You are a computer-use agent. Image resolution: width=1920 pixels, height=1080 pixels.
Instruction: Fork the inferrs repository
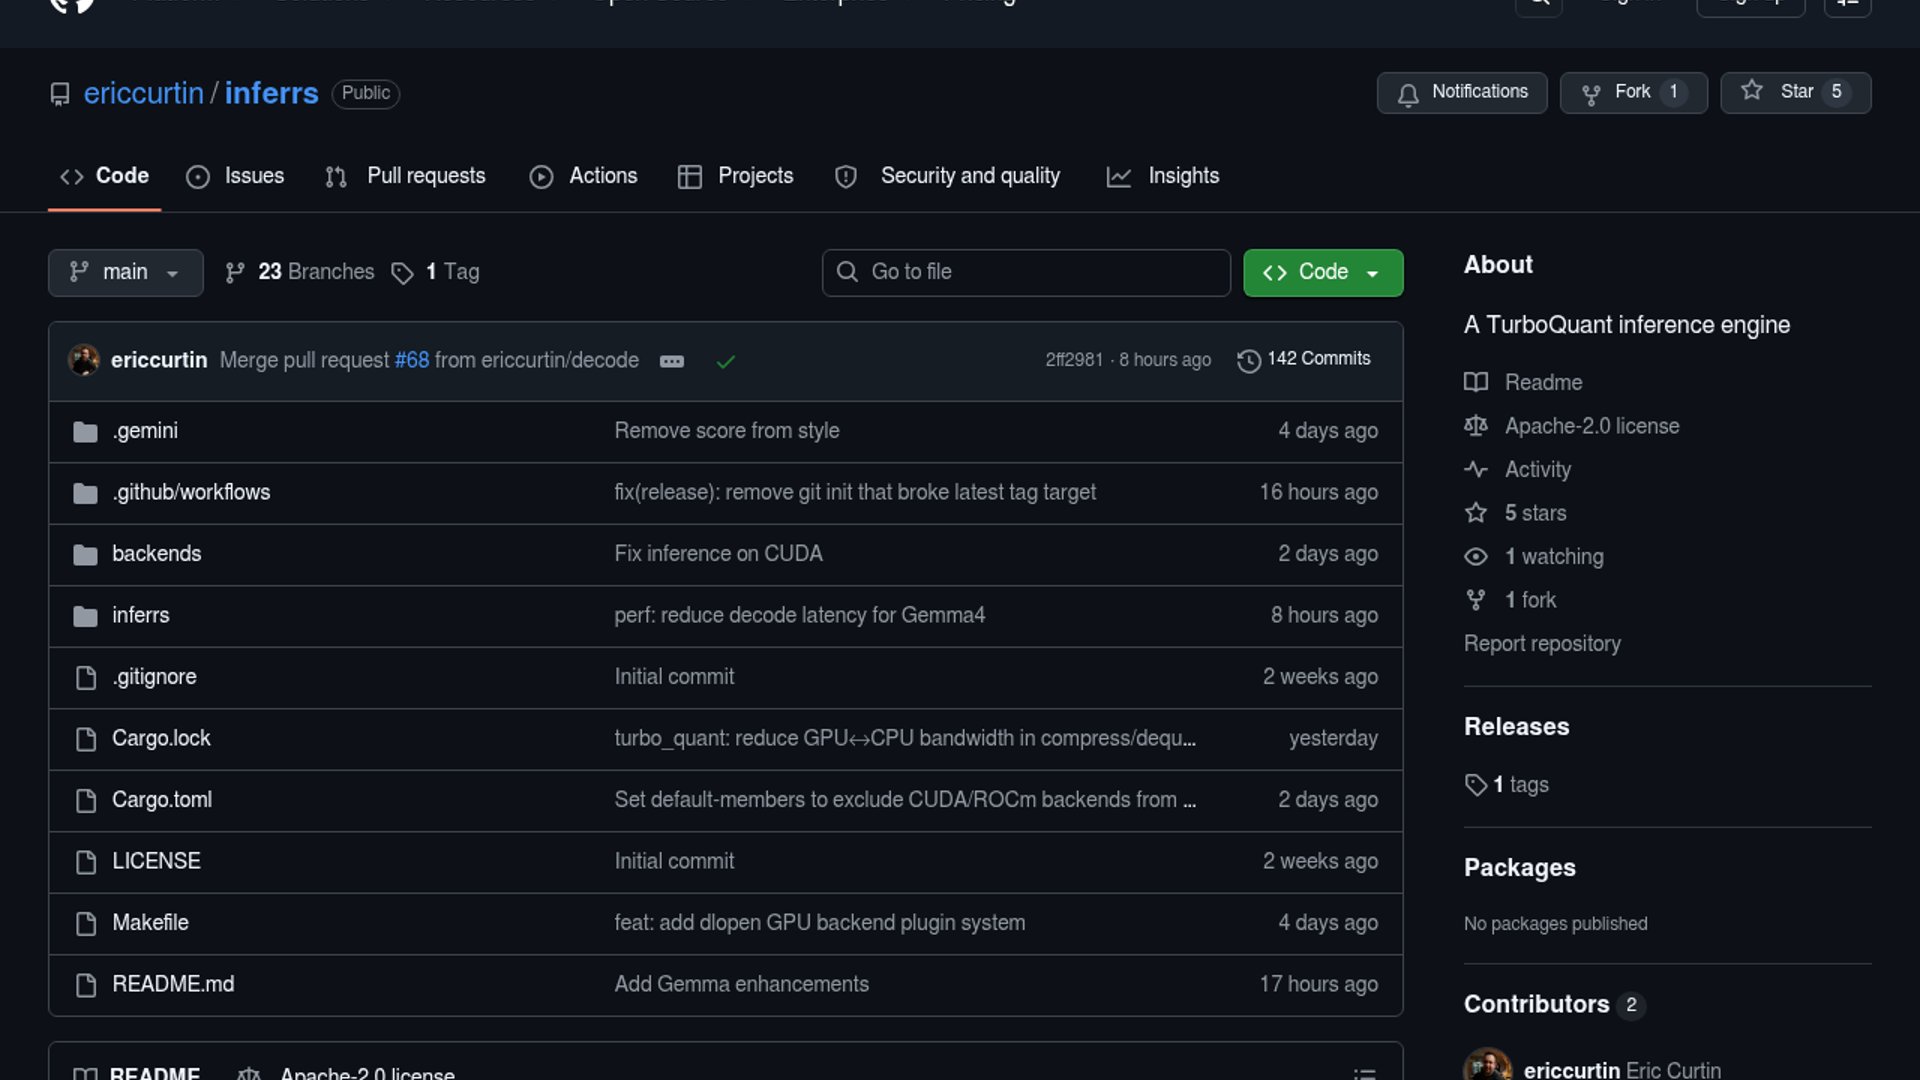(1633, 92)
